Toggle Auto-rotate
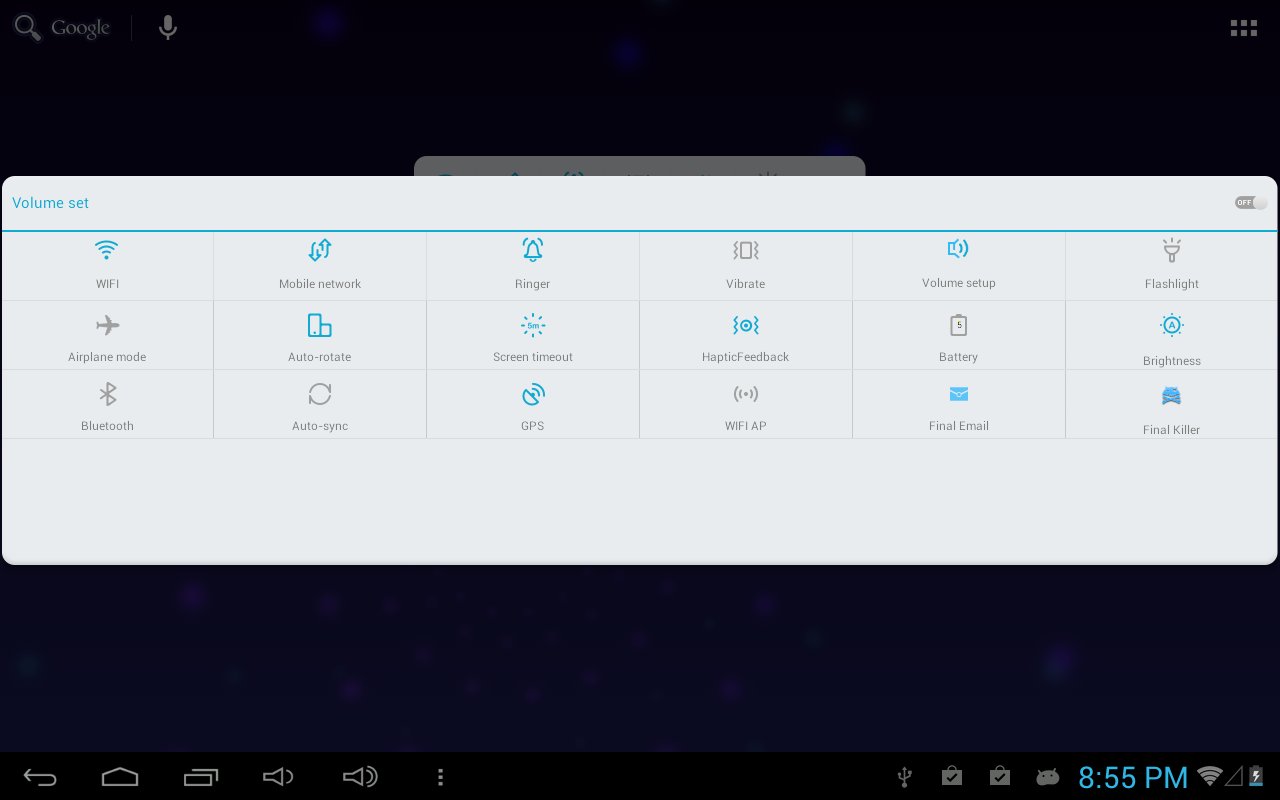Viewport: 1280px width, 800px height. point(320,336)
